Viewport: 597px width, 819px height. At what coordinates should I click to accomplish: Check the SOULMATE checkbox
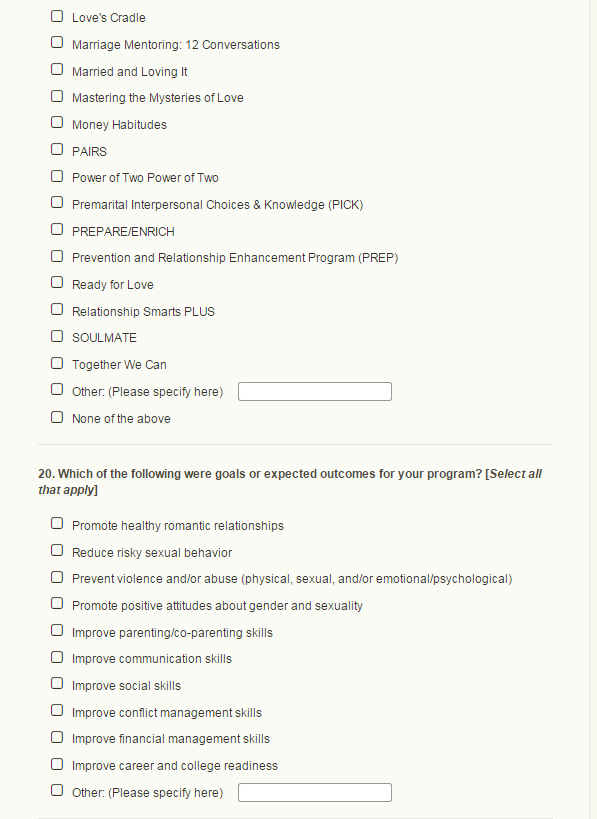57,336
